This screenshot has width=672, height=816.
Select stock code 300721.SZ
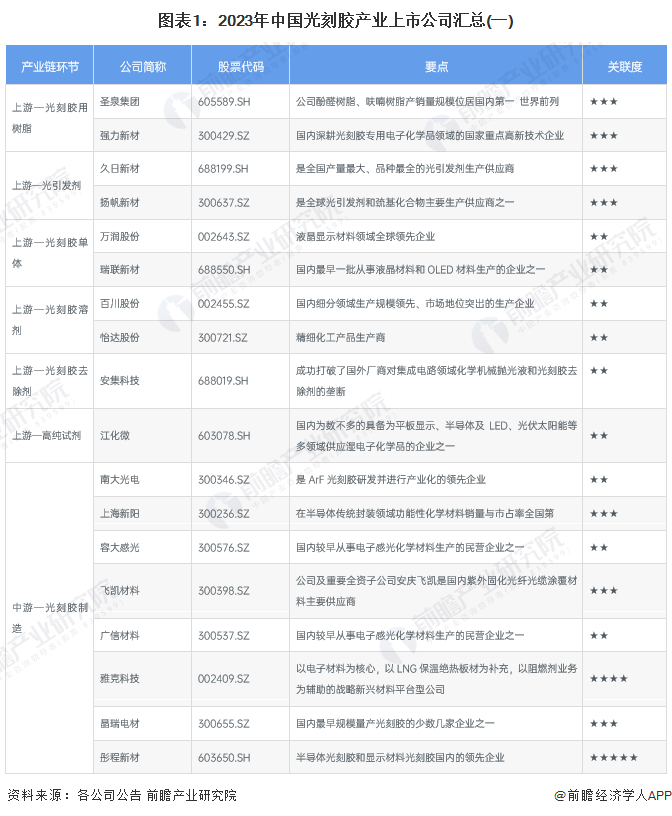[222, 337]
